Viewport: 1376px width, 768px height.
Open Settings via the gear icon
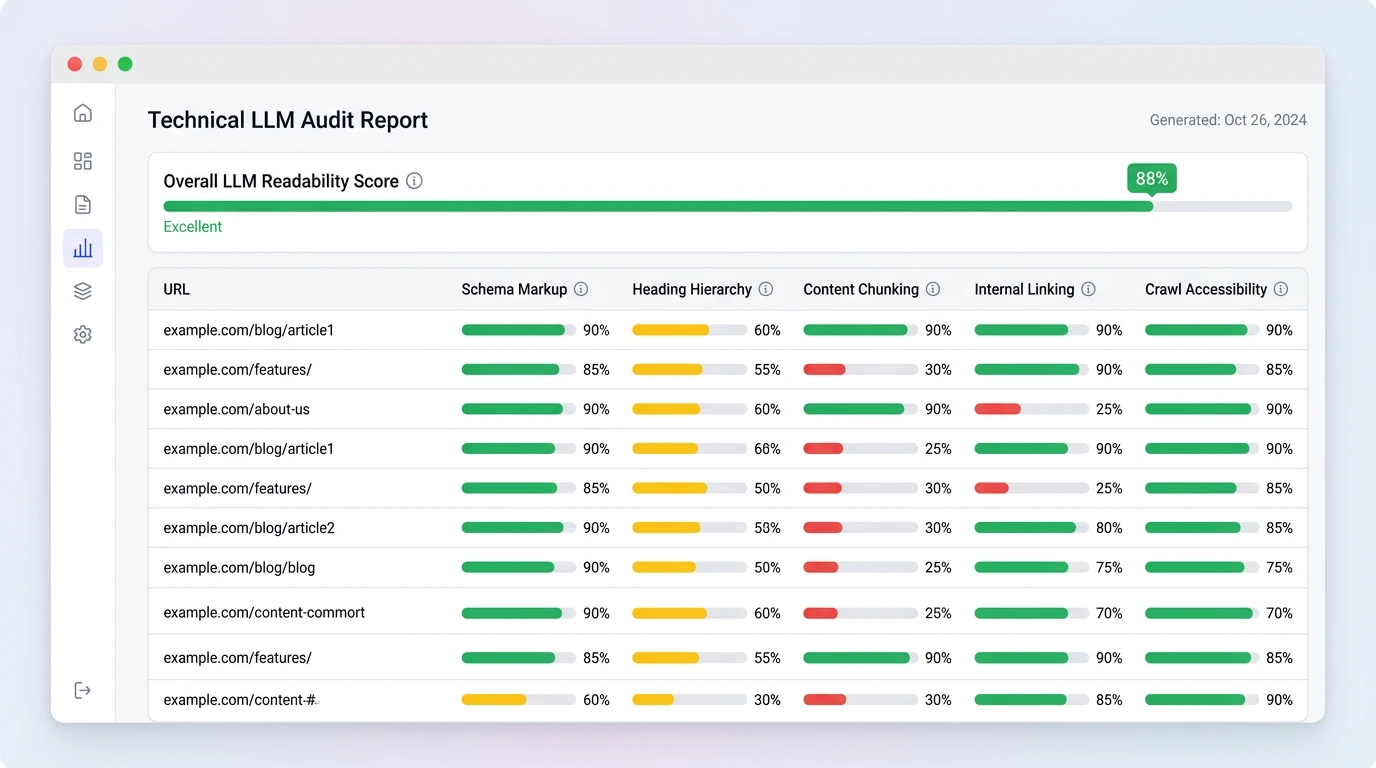(x=82, y=334)
